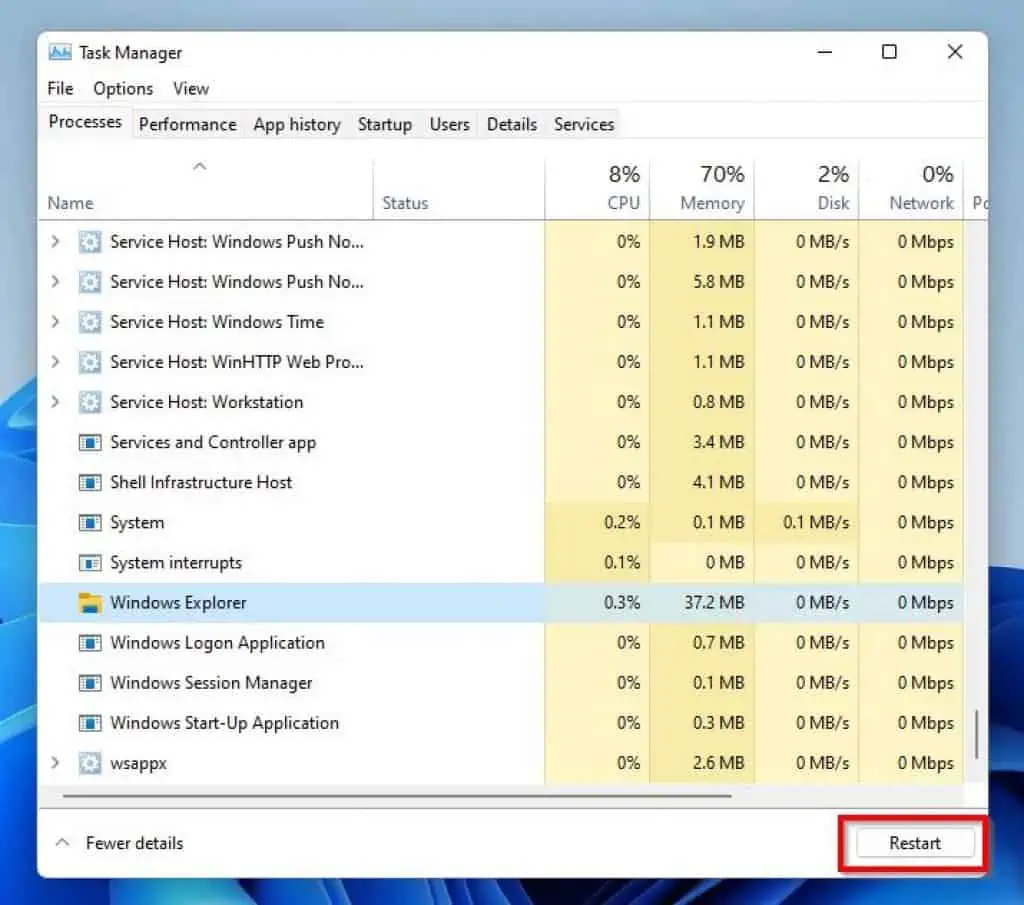The height and width of the screenshot is (905, 1024).
Task: Open the Options menu
Action: [123, 88]
